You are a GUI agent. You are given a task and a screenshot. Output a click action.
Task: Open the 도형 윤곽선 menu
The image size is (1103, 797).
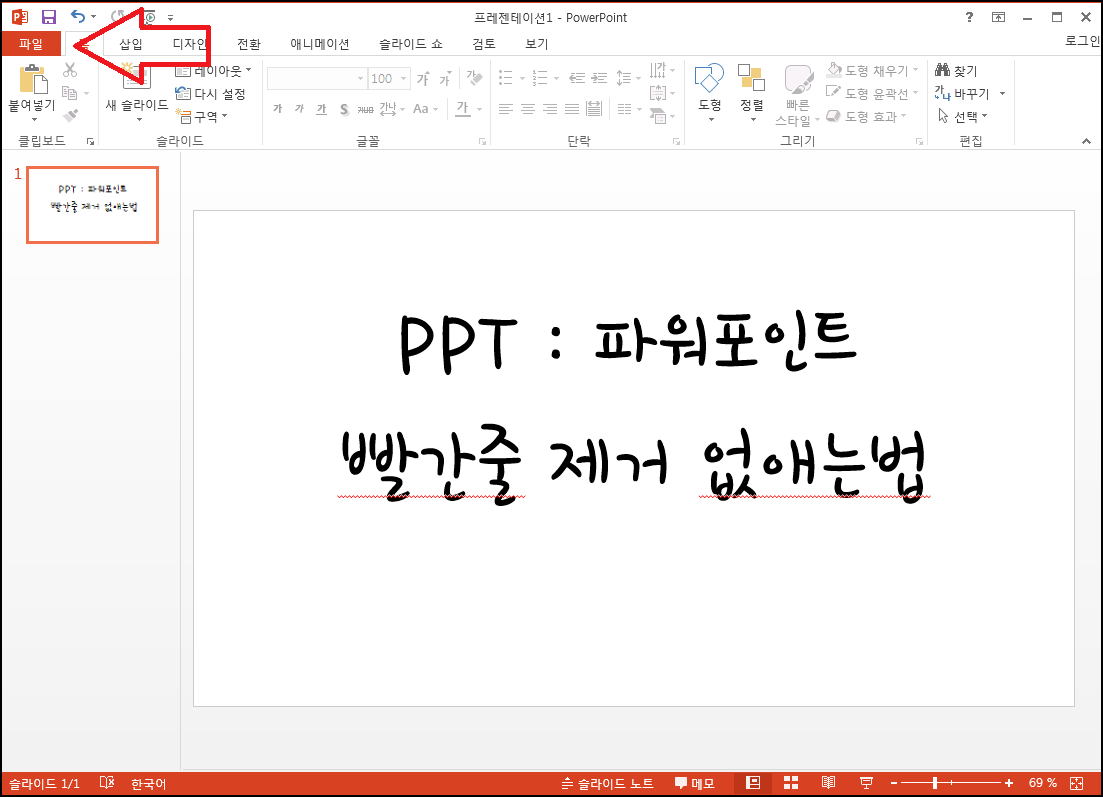tap(872, 93)
